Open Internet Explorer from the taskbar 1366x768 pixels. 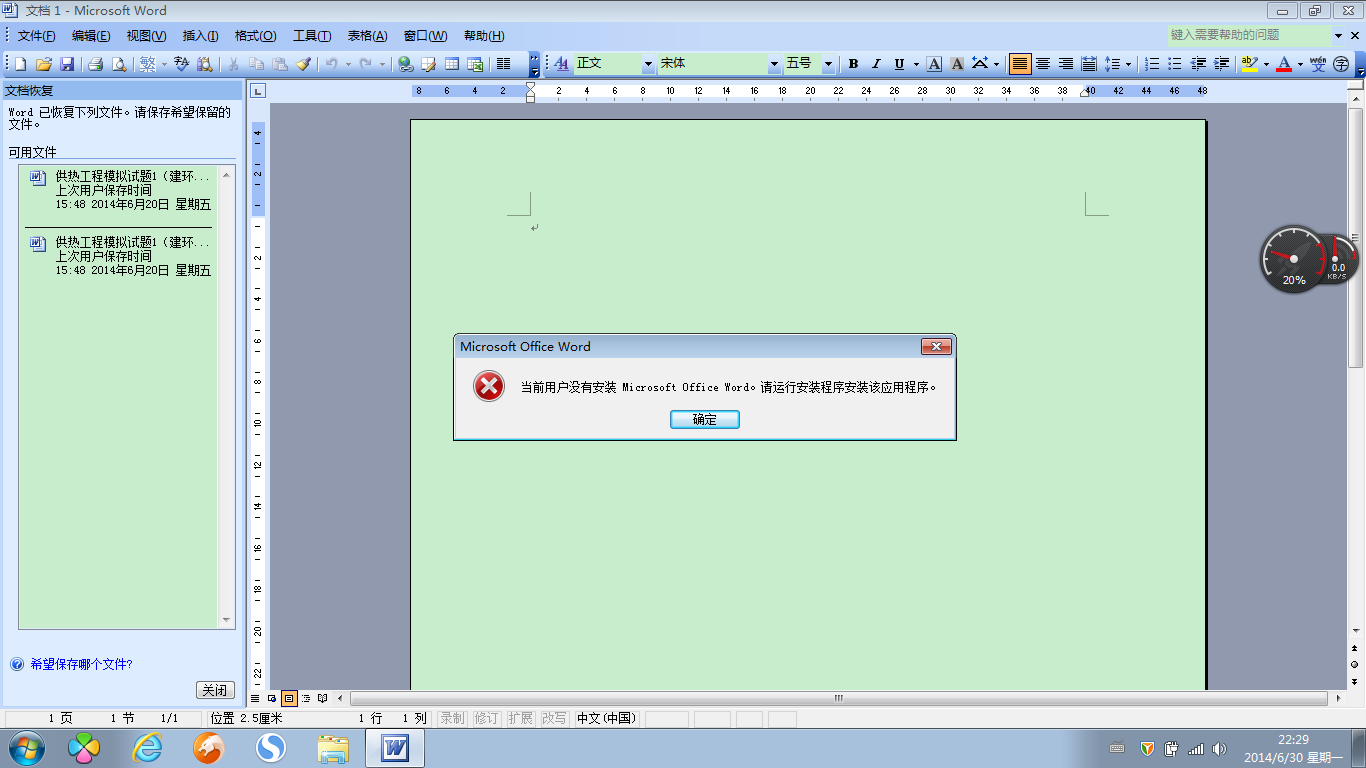[147, 748]
